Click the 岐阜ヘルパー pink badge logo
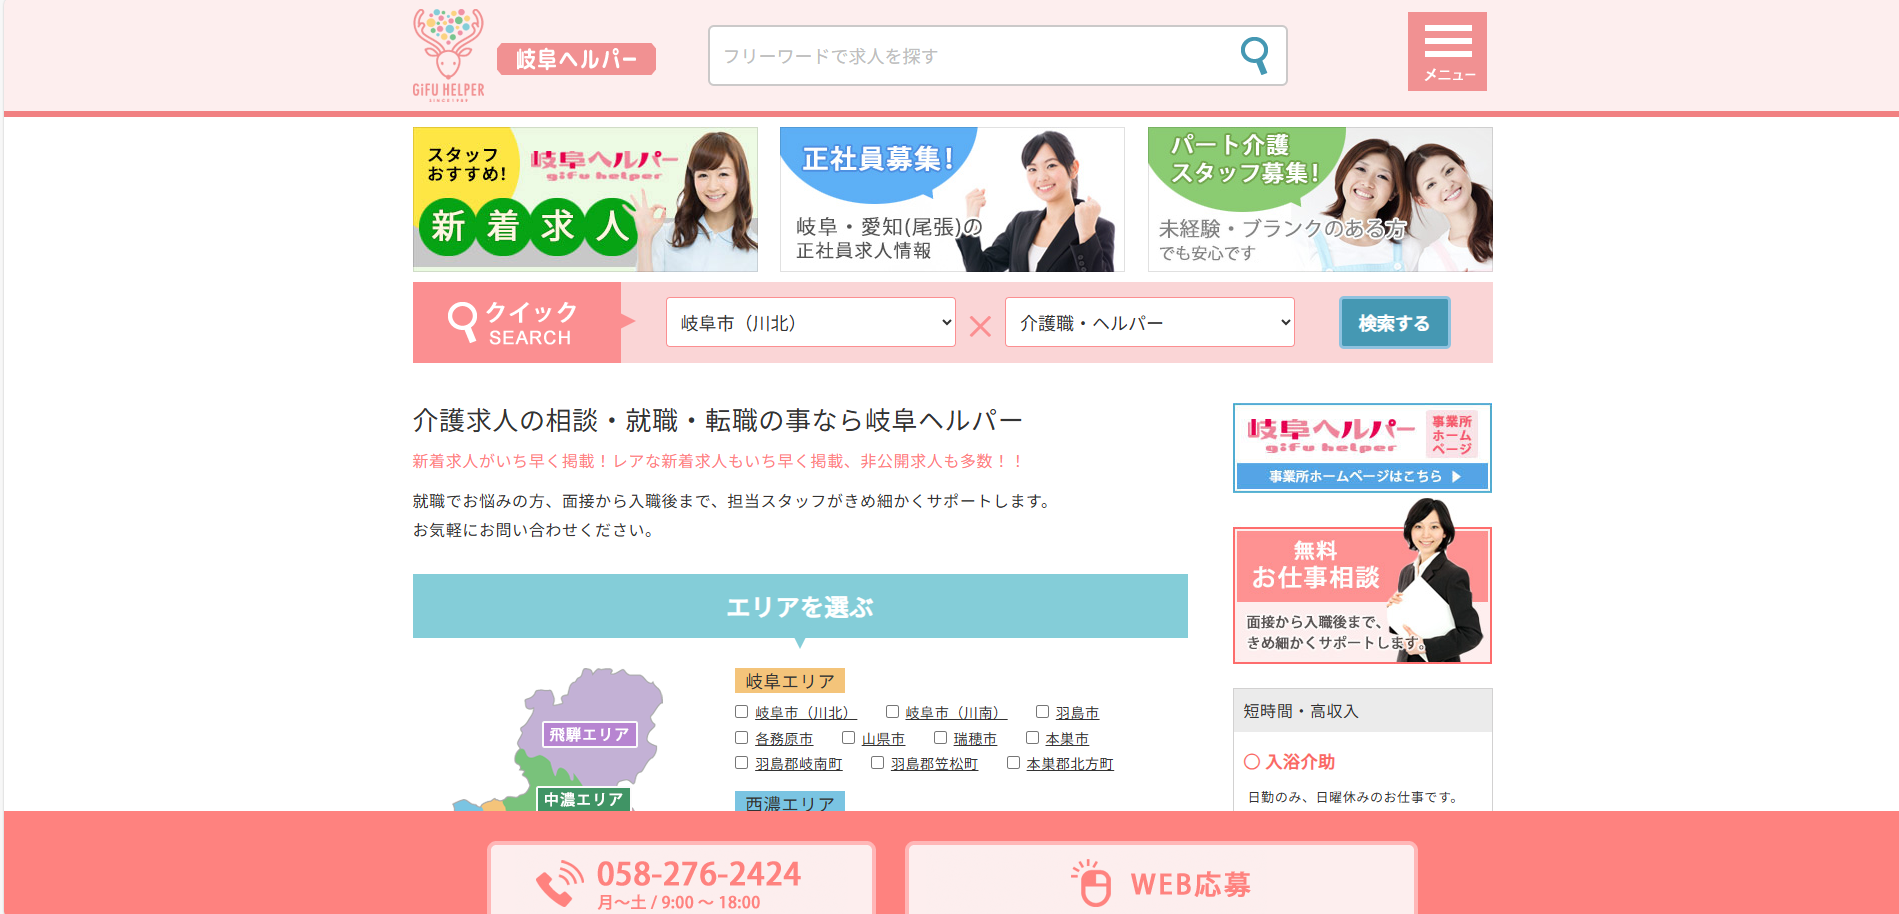Image resolution: width=1899 pixels, height=914 pixels. pos(576,59)
